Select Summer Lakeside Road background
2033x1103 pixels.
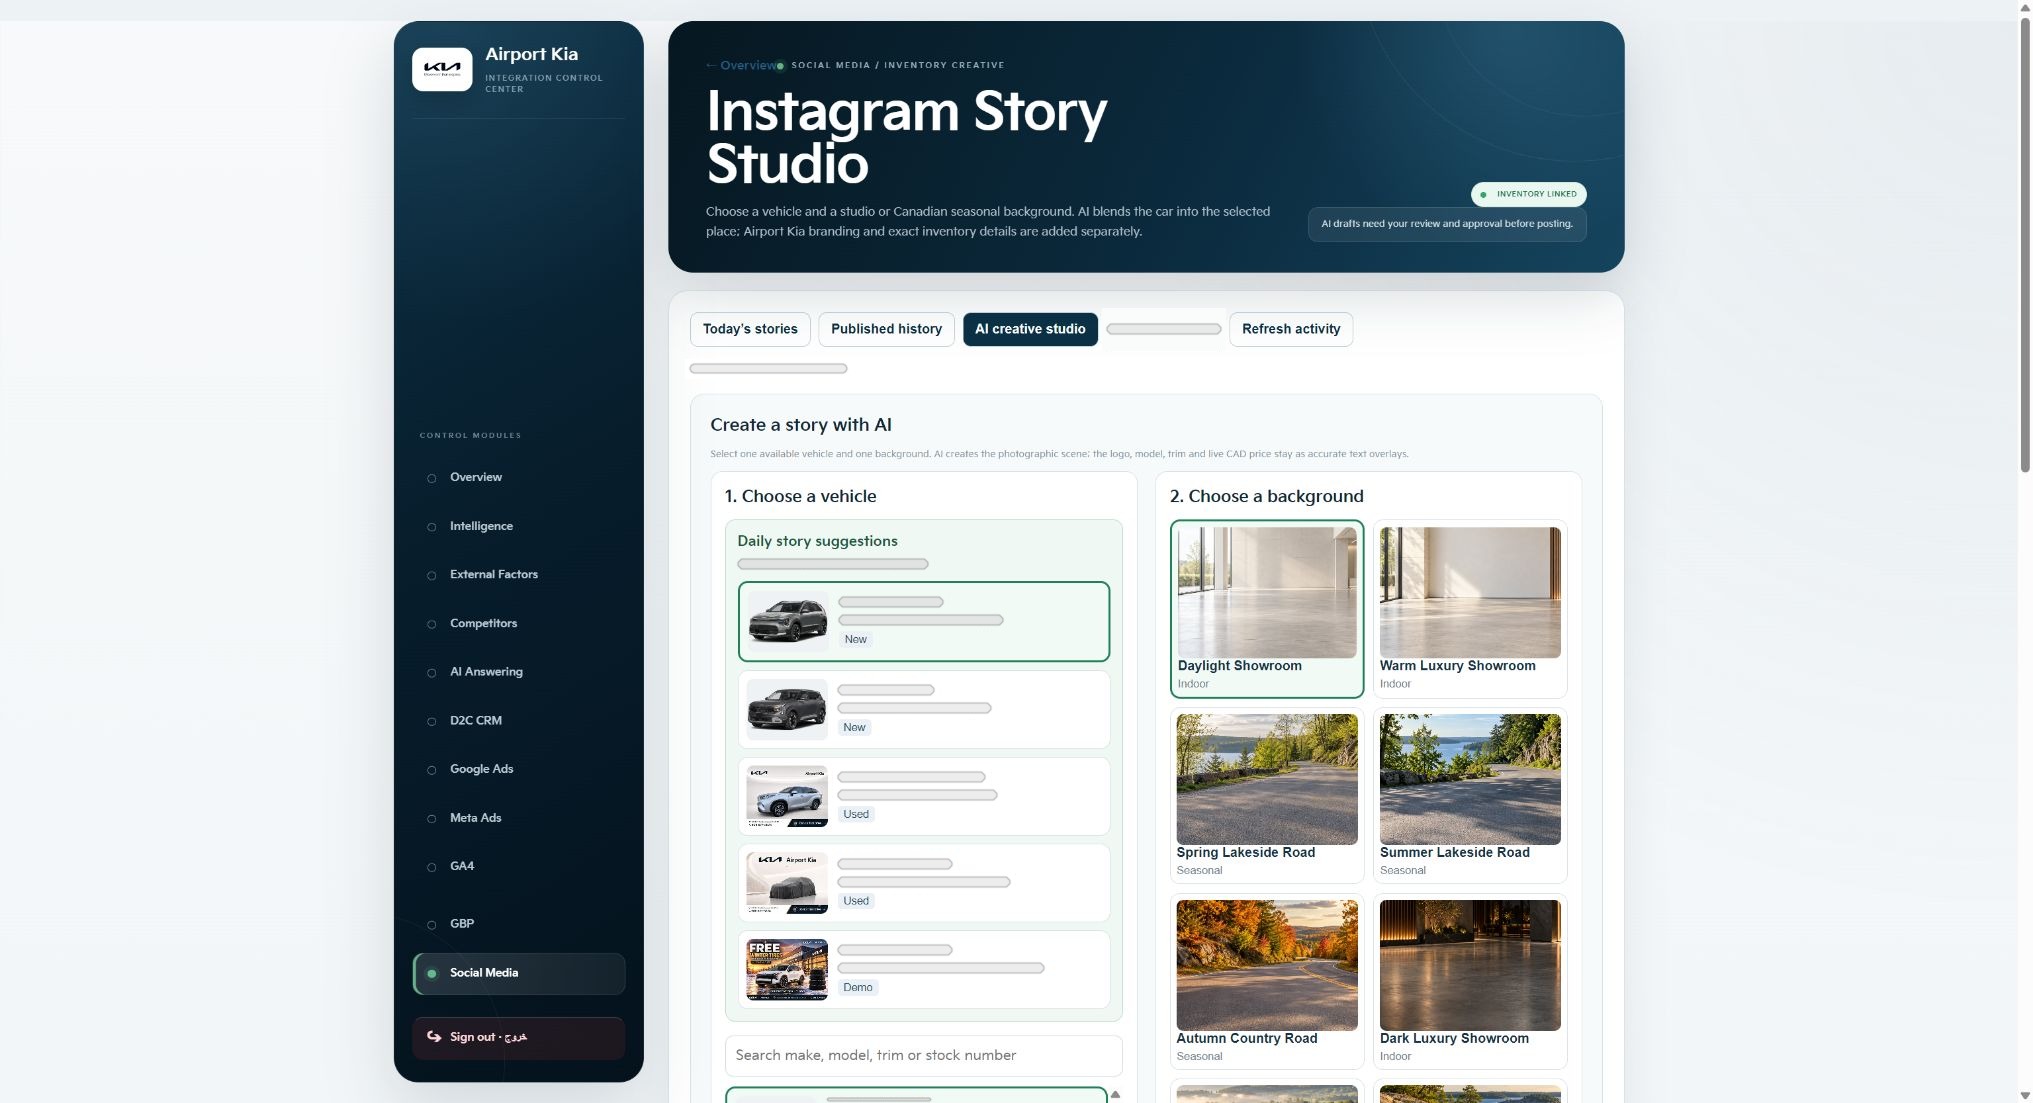[1470, 795]
